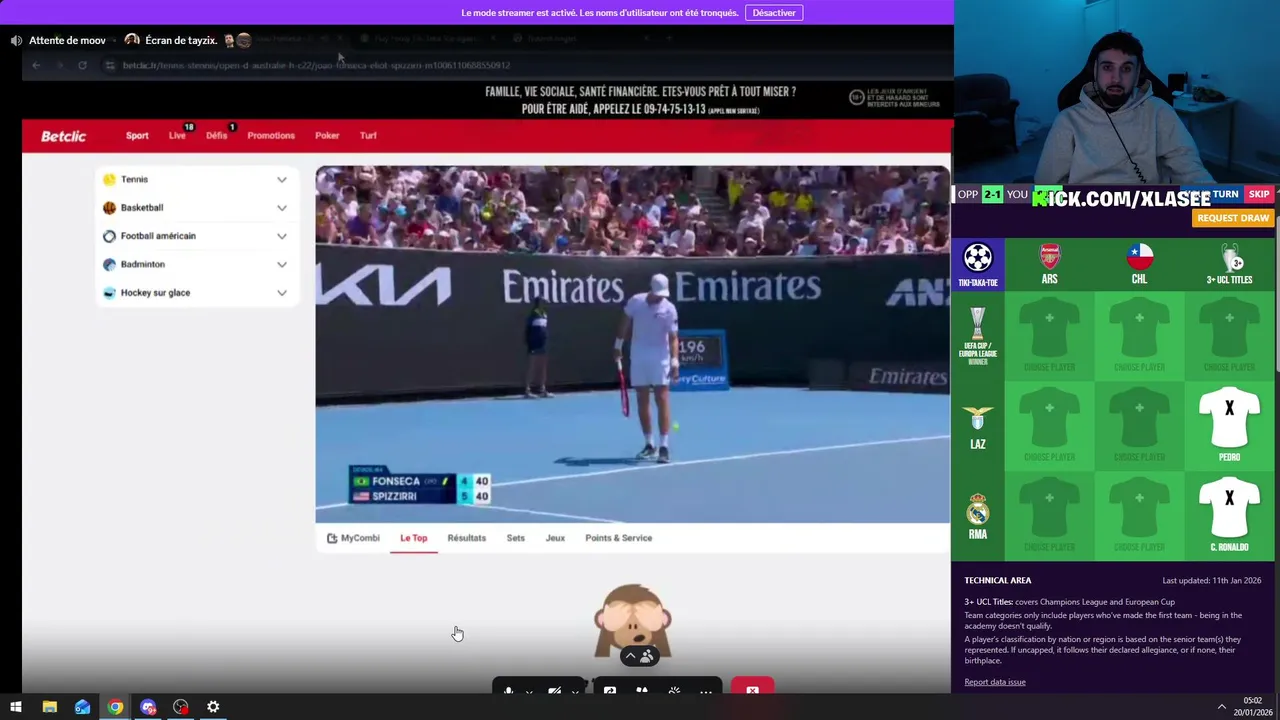
Task: Expand the Badminton category chevron
Action: pos(282,265)
